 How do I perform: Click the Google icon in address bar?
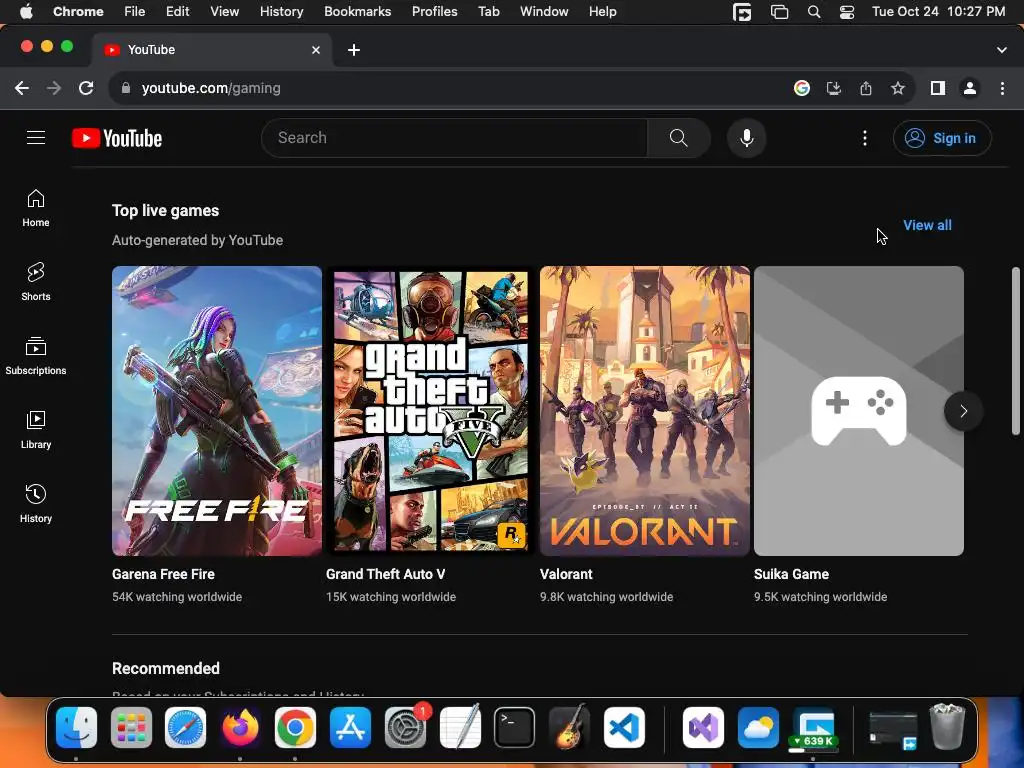pos(801,88)
